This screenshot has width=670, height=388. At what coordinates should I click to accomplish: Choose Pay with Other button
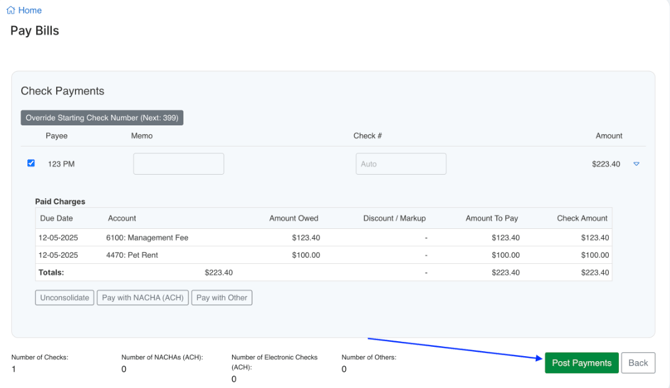click(222, 297)
